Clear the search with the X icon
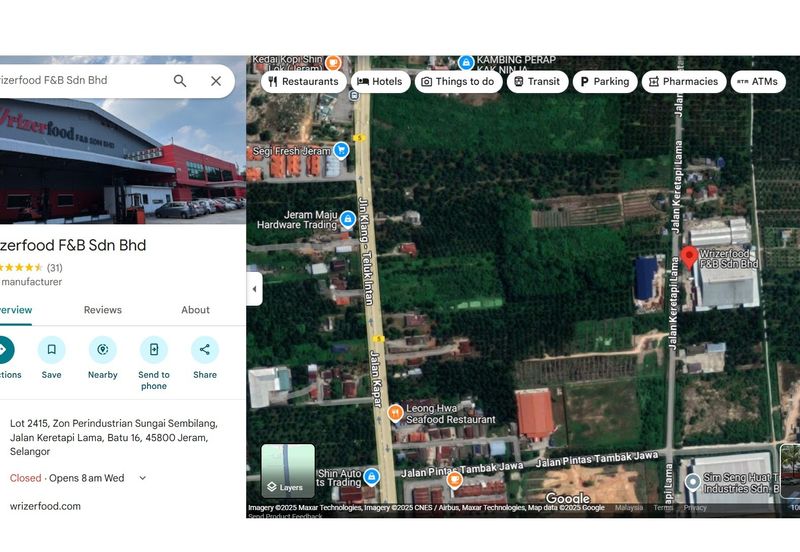Image resolution: width=800 pixels, height=552 pixels. 216,81
